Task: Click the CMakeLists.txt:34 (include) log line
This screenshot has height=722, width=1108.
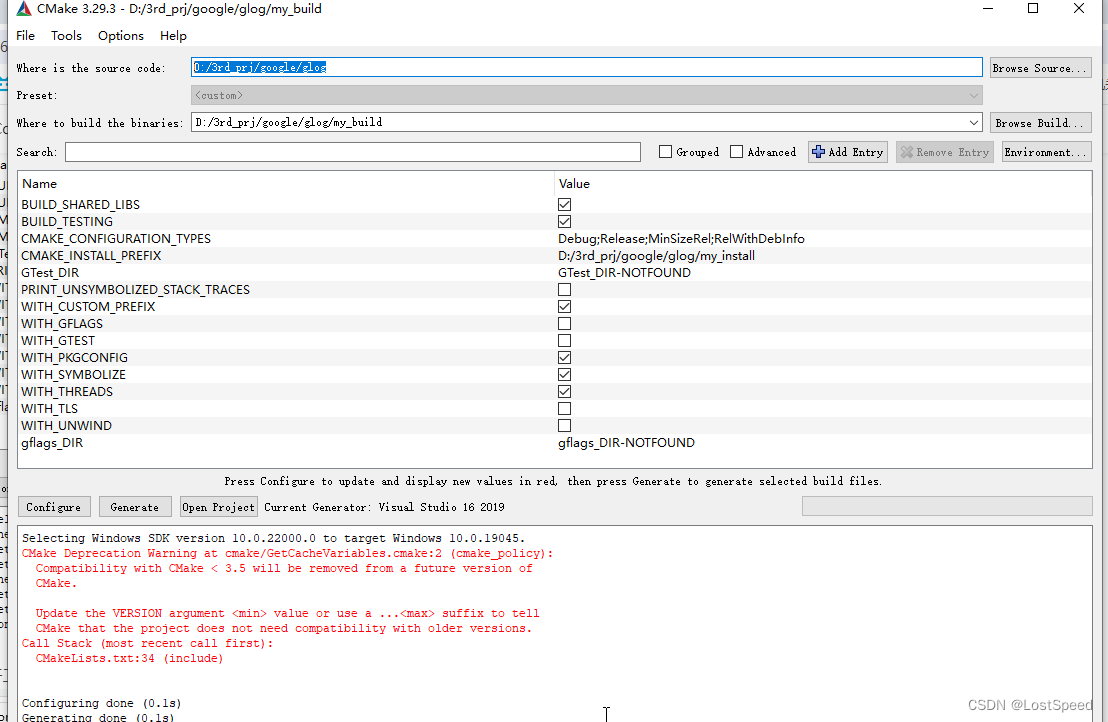Action: point(129,658)
